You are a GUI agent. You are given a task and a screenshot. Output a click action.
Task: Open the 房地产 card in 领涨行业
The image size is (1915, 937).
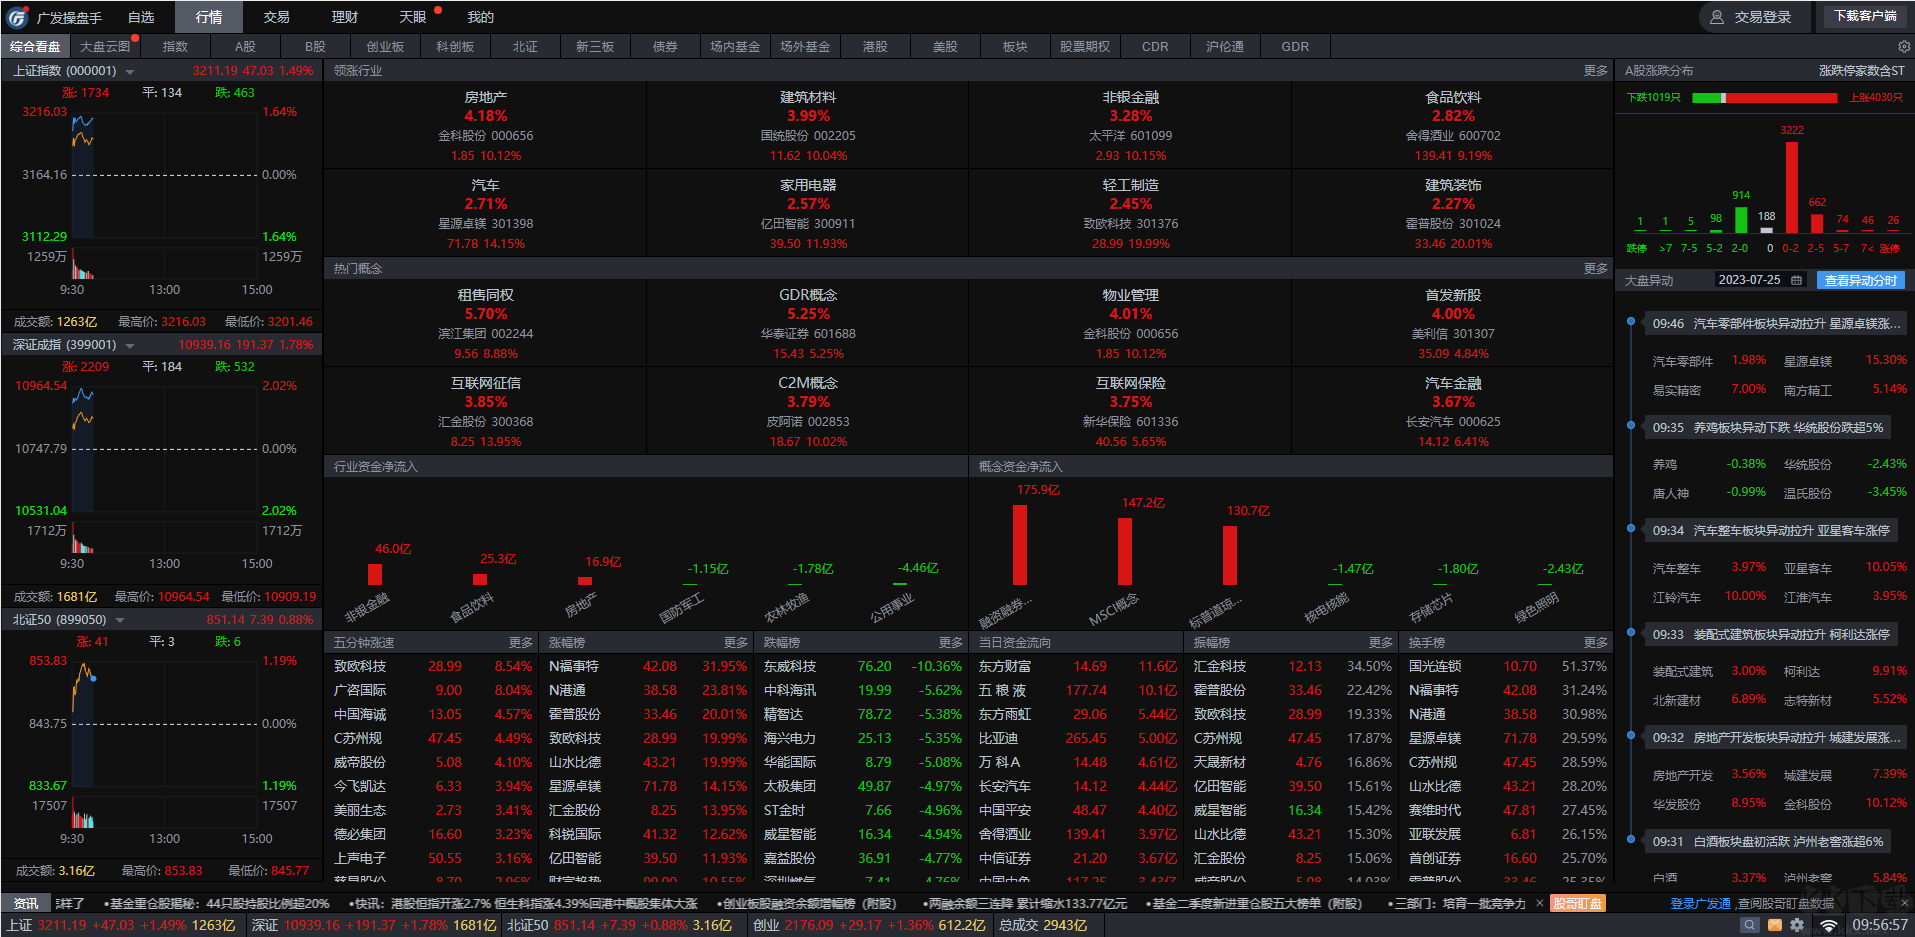[485, 126]
